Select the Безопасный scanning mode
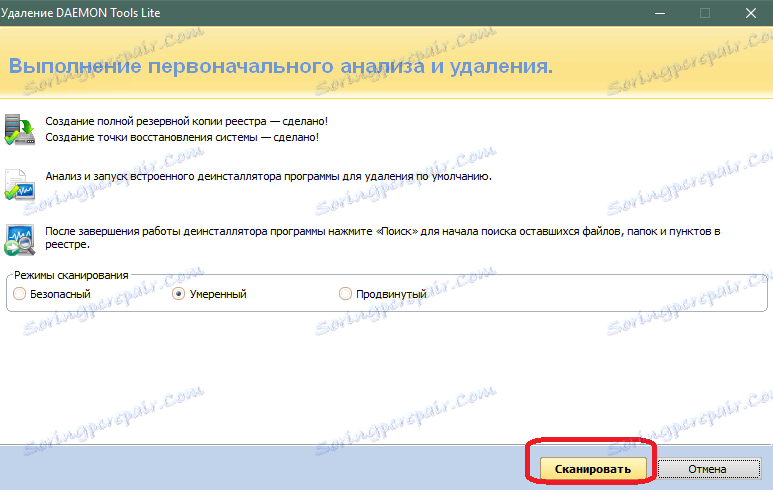Image resolution: width=773 pixels, height=490 pixels. 52,294
